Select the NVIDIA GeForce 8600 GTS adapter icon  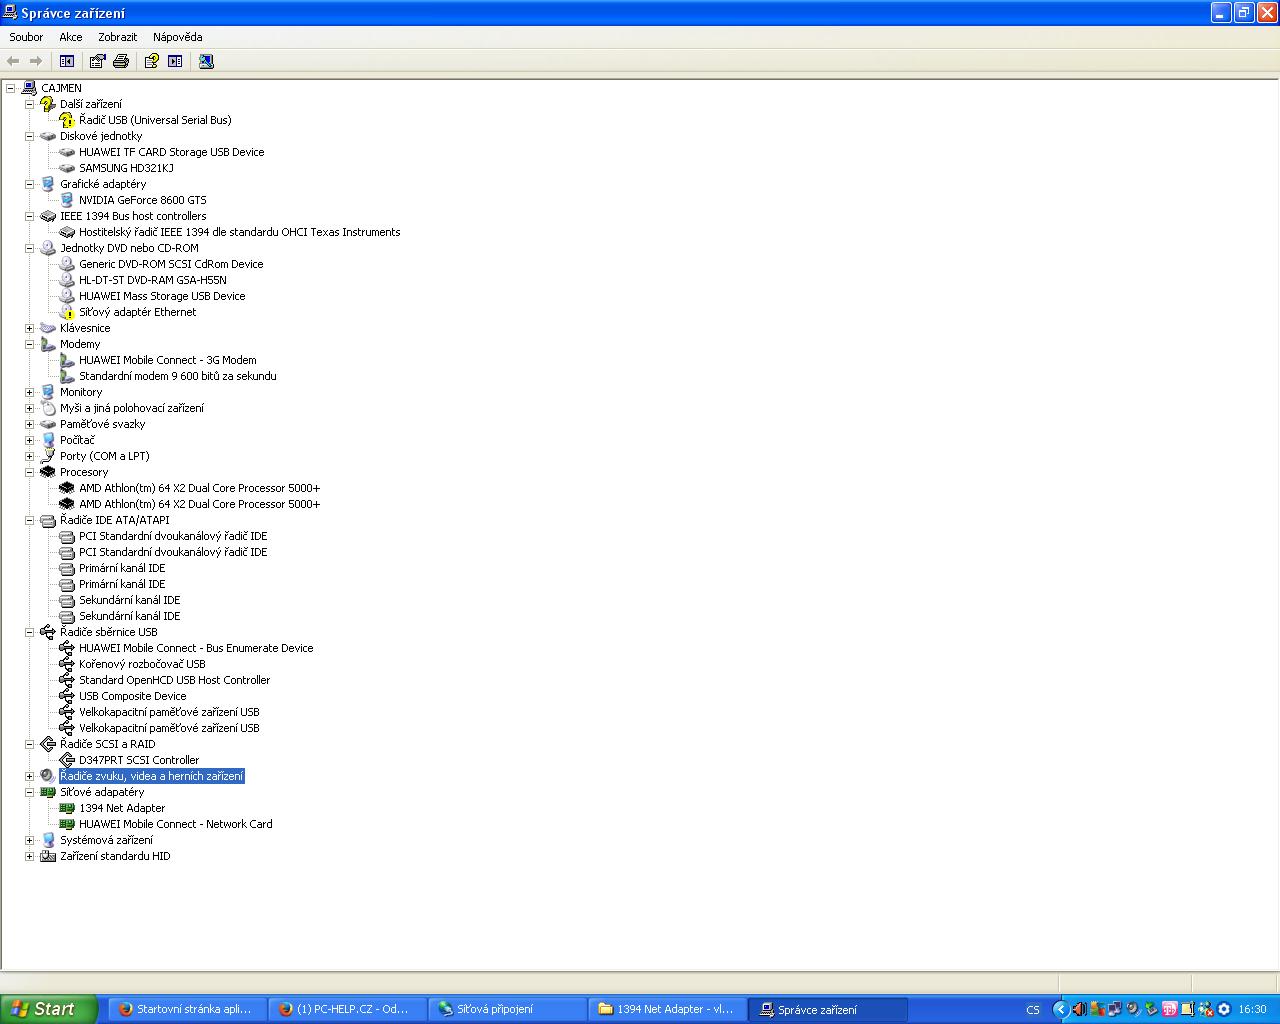point(67,200)
